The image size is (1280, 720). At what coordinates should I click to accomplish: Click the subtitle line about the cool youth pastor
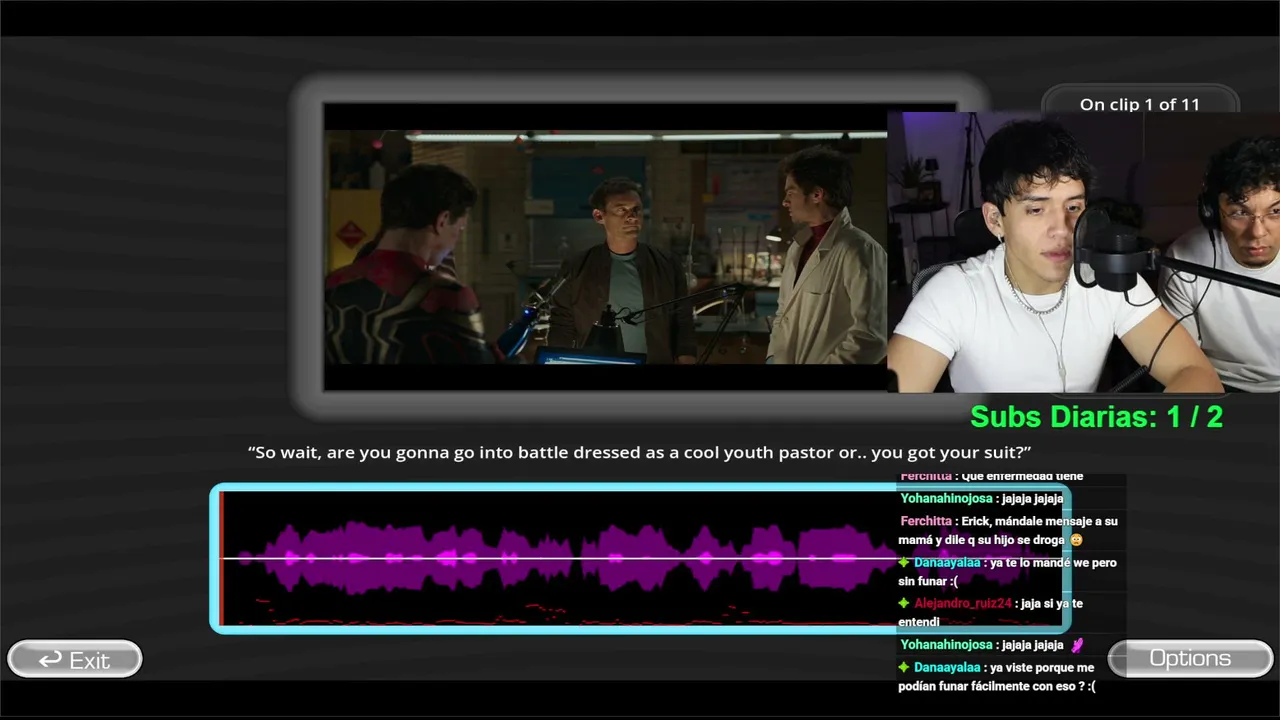(x=639, y=452)
